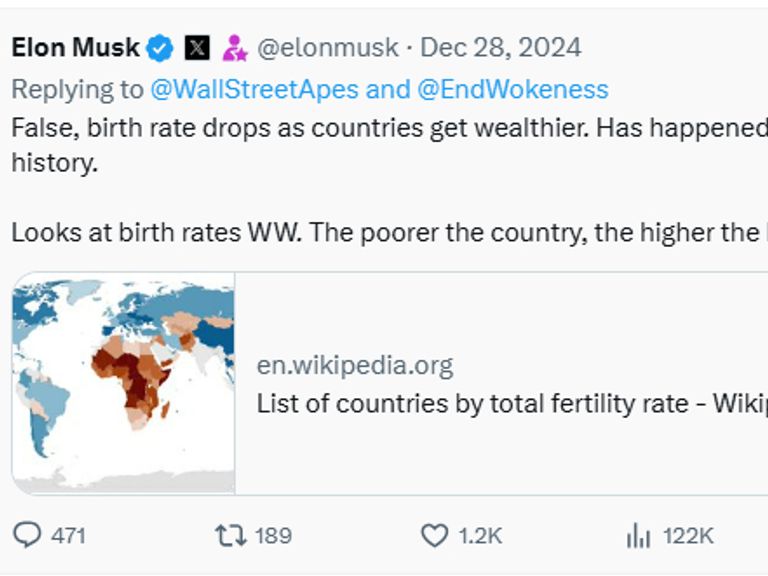
Task: Like the post with the heart icon
Action: [x=434, y=536]
